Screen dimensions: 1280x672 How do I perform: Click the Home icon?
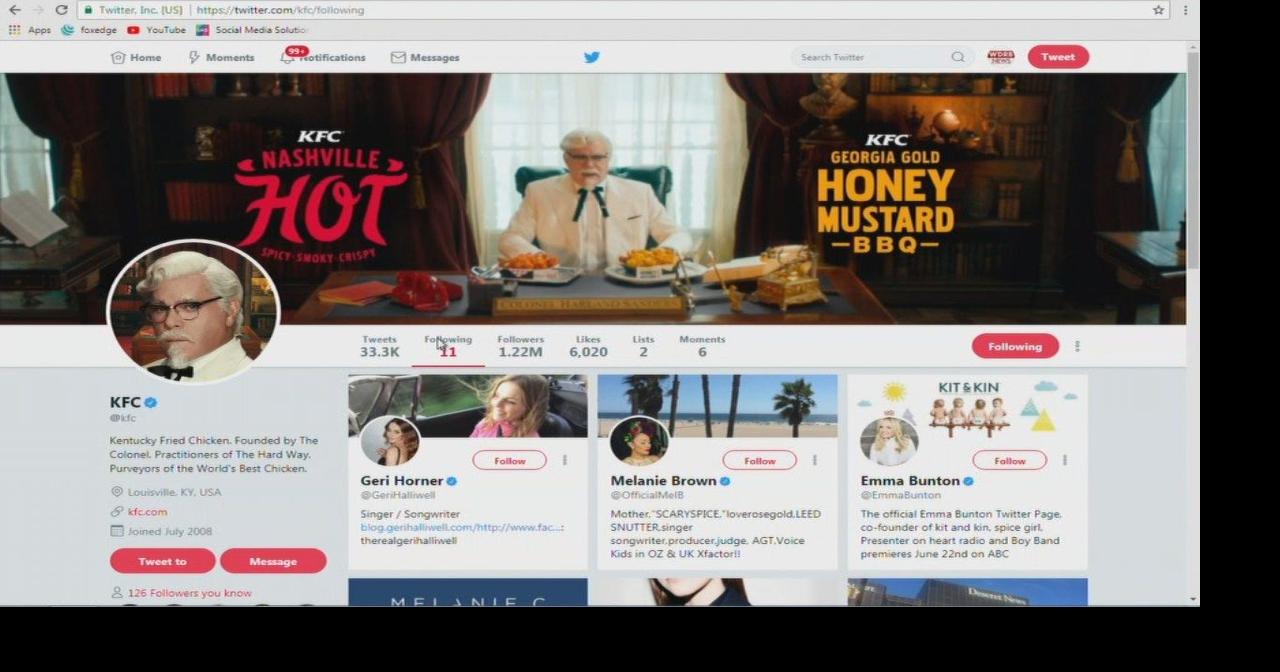[x=120, y=57]
